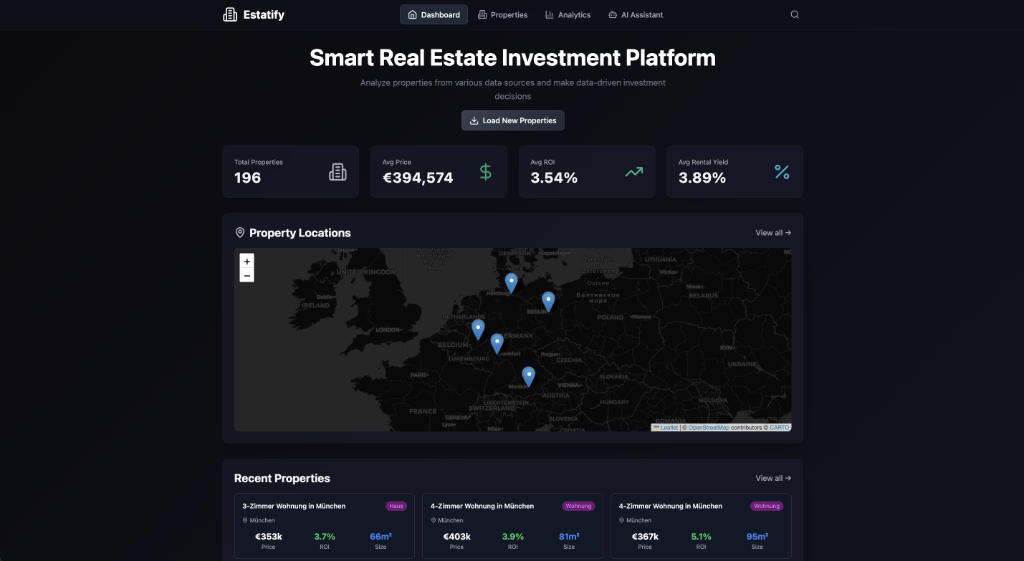Select the map marker near Netherlands border
This screenshot has width=1024, height=561.
(x=478, y=329)
